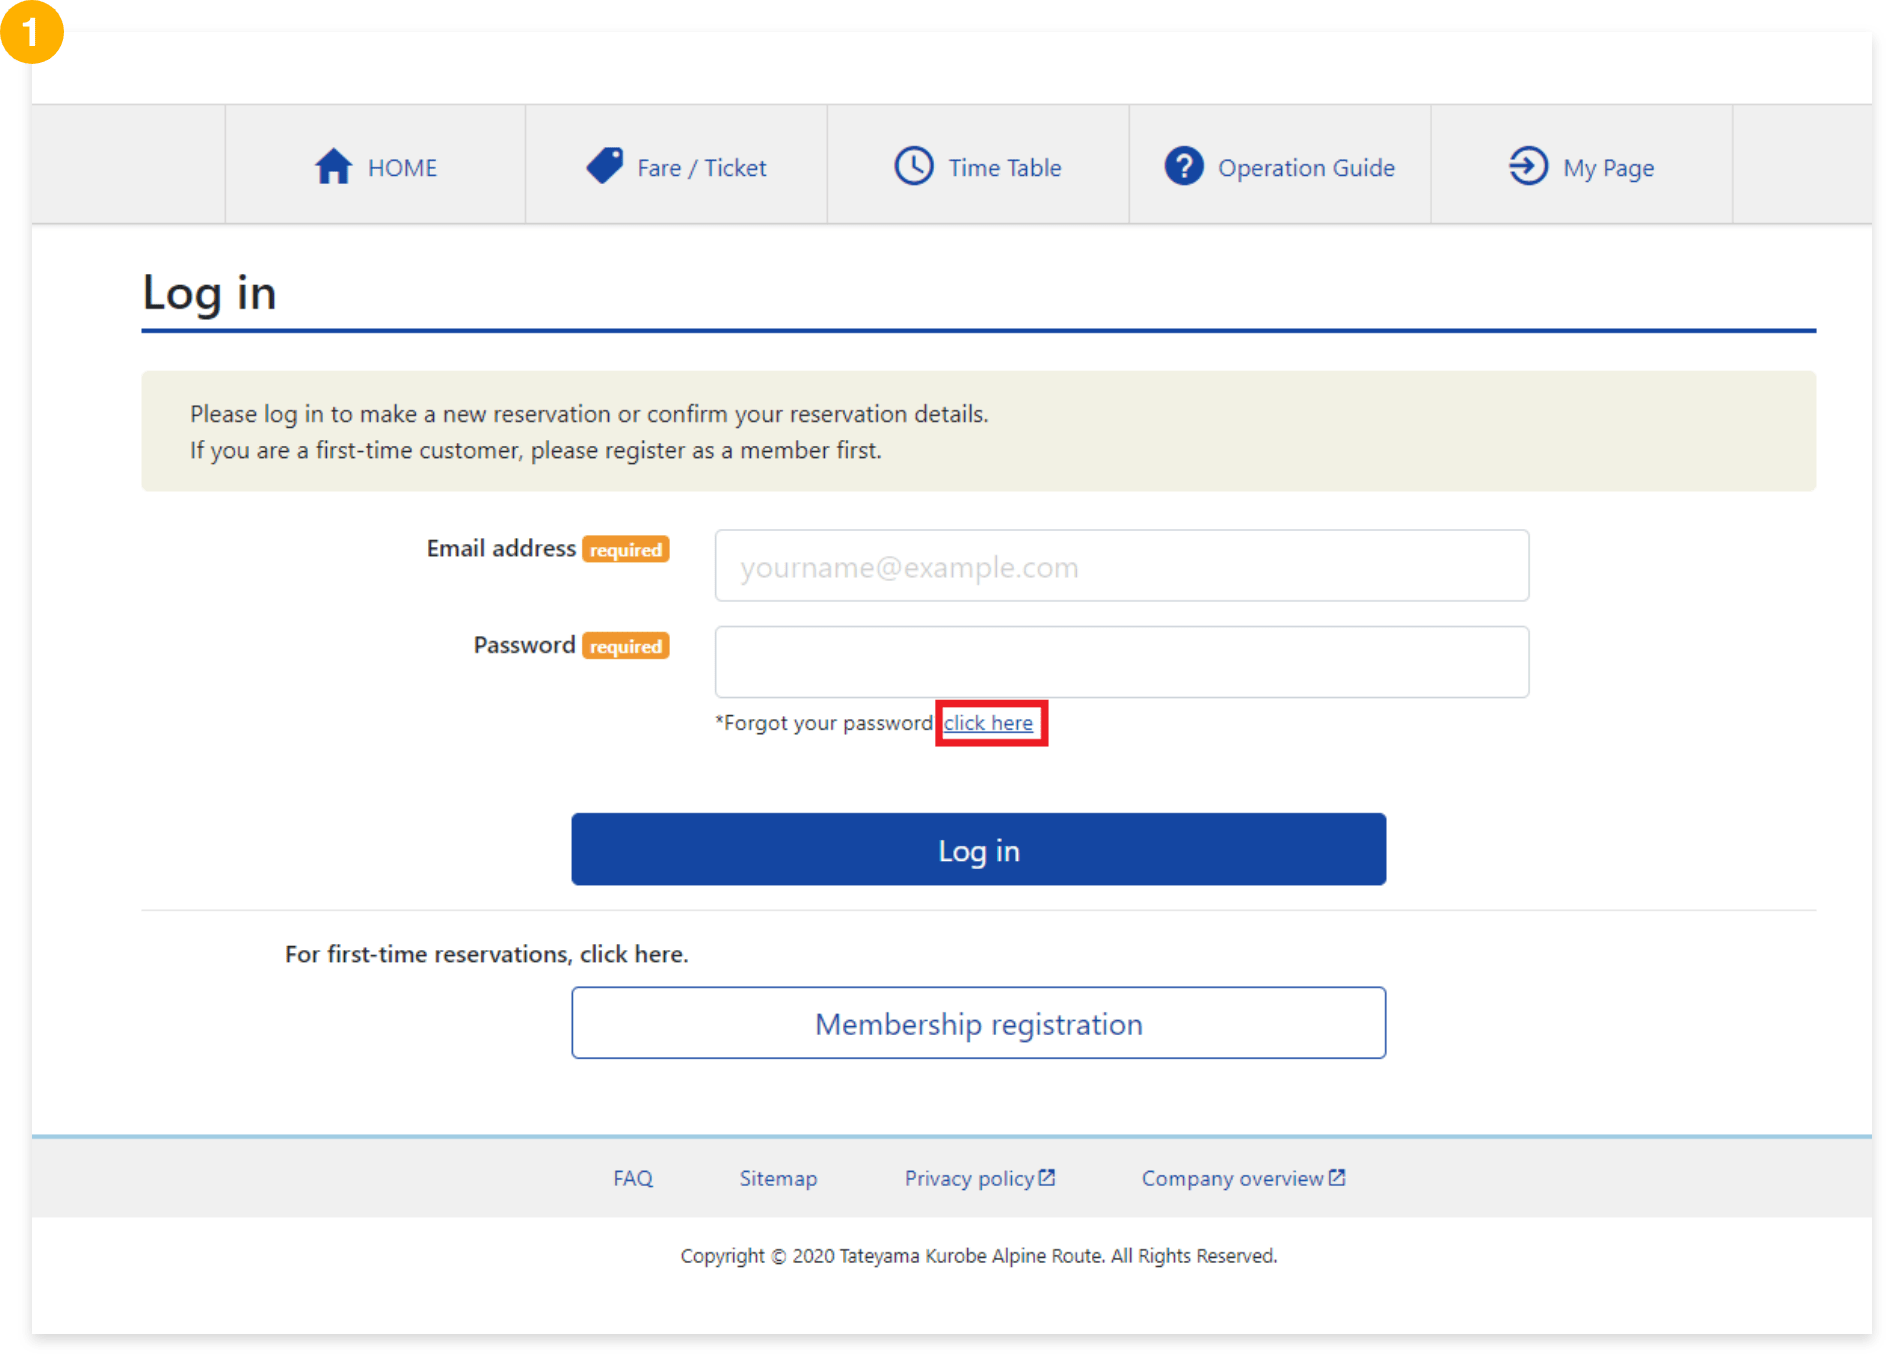Click '*Forgot your password' text
This screenshot has height=1361, width=1893.
click(825, 723)
